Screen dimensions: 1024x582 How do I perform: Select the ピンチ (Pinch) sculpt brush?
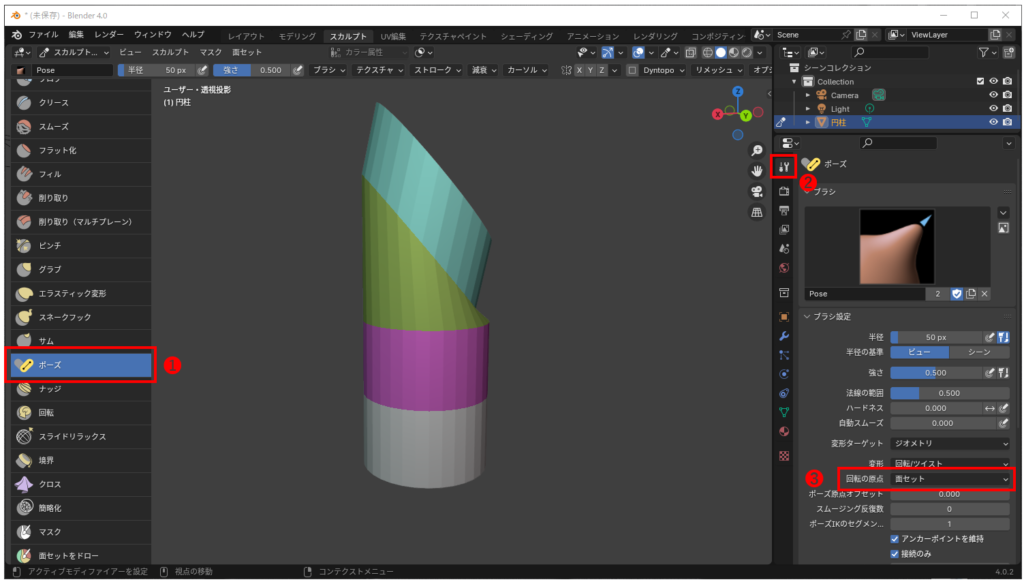50,245
